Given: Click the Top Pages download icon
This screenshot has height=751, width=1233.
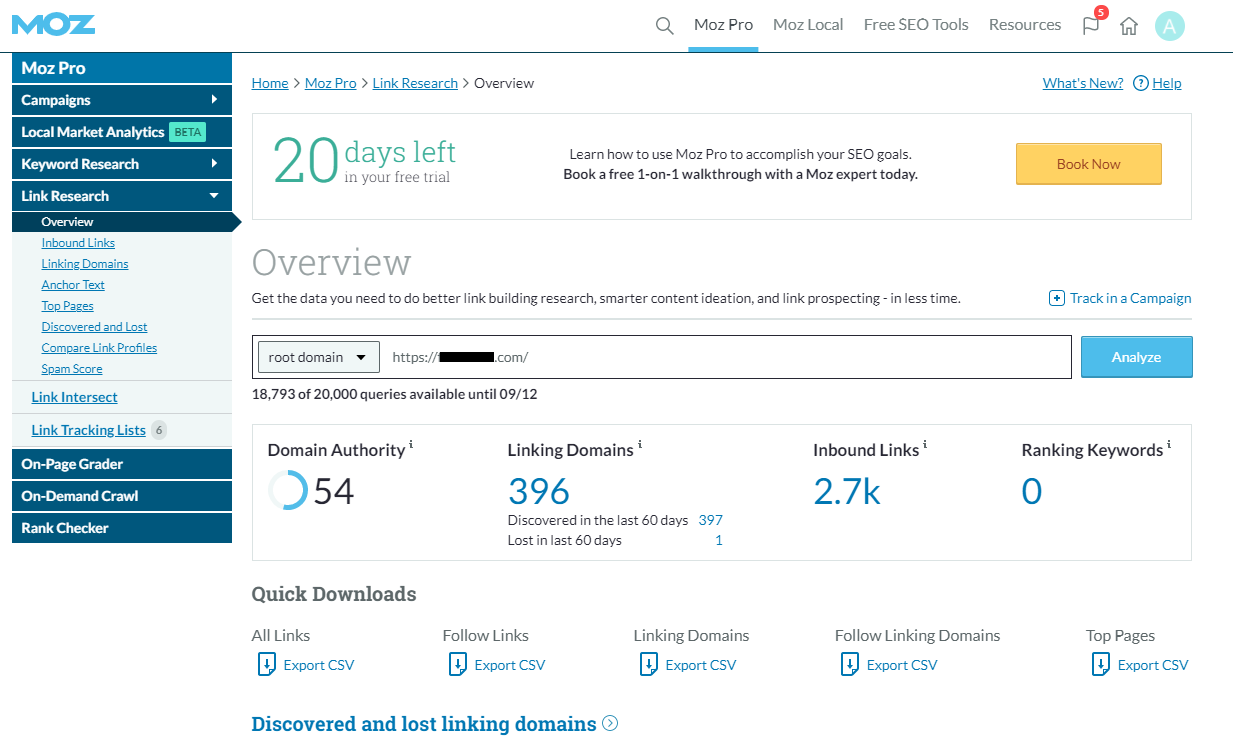Looking at the screenshot, I should click(1101, 664).
